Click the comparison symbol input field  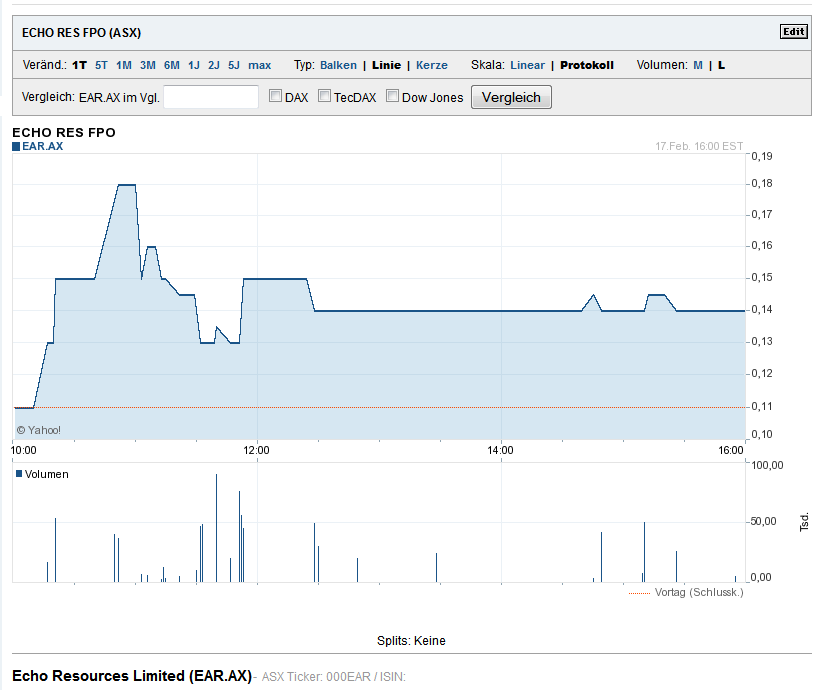211,97
